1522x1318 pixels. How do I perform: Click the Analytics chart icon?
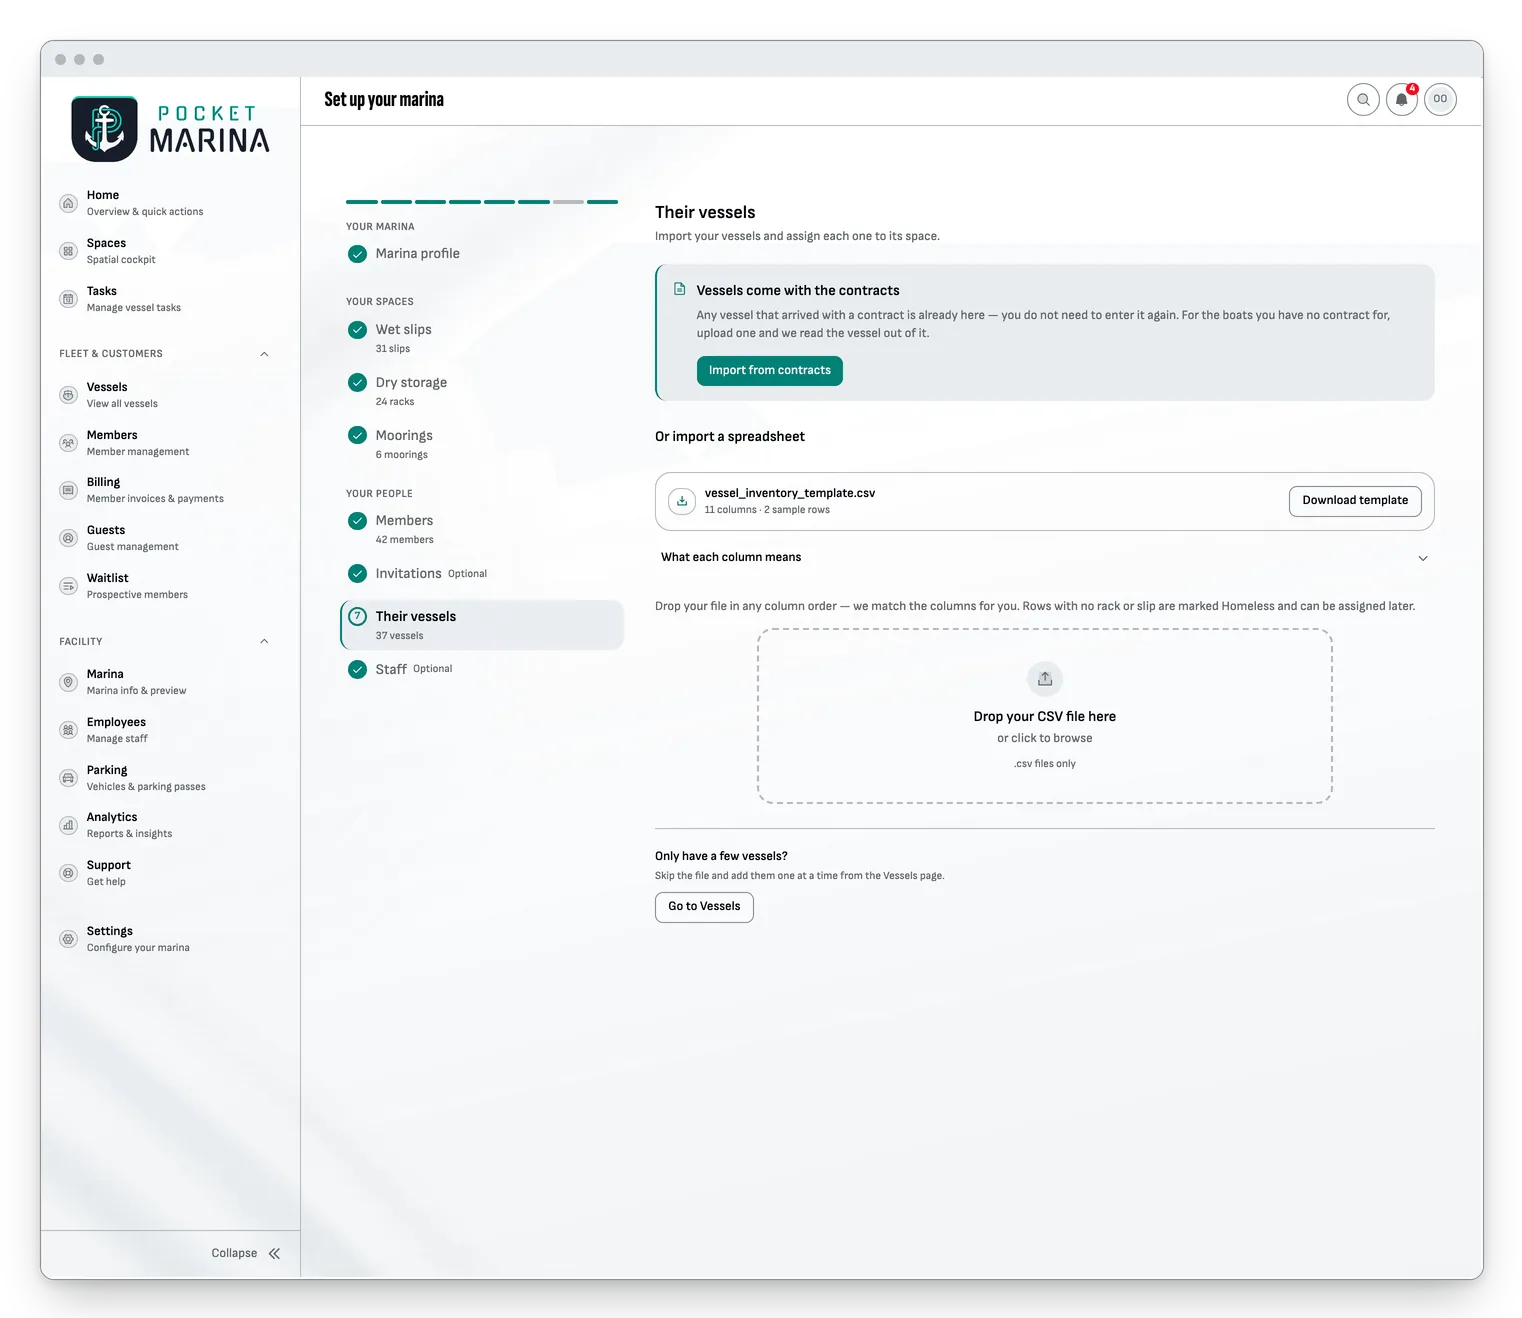pyautogui.click(x=68, y=825)
